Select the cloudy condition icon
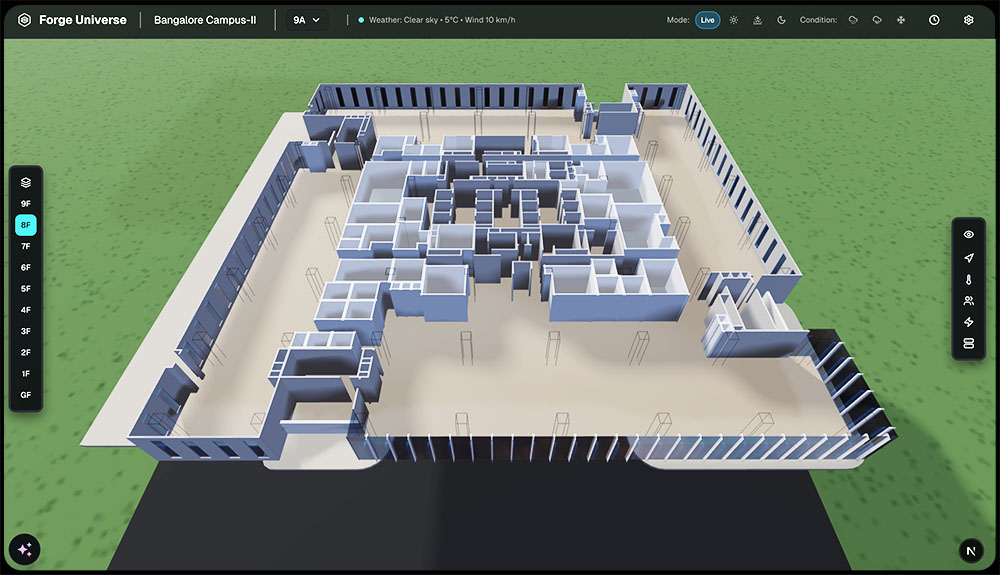Image resolution: width=1000 pixels, height=575 pixels. [x=877, y=20]
